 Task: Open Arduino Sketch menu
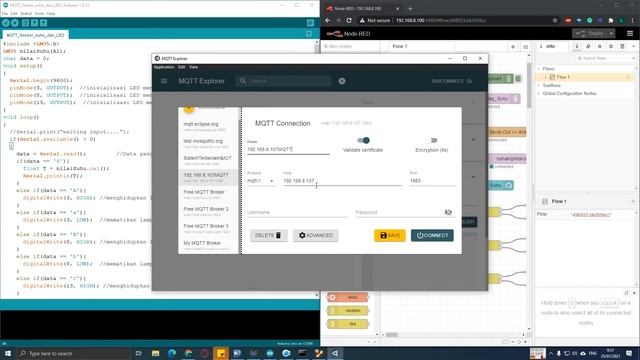click(x=26, y=13)
